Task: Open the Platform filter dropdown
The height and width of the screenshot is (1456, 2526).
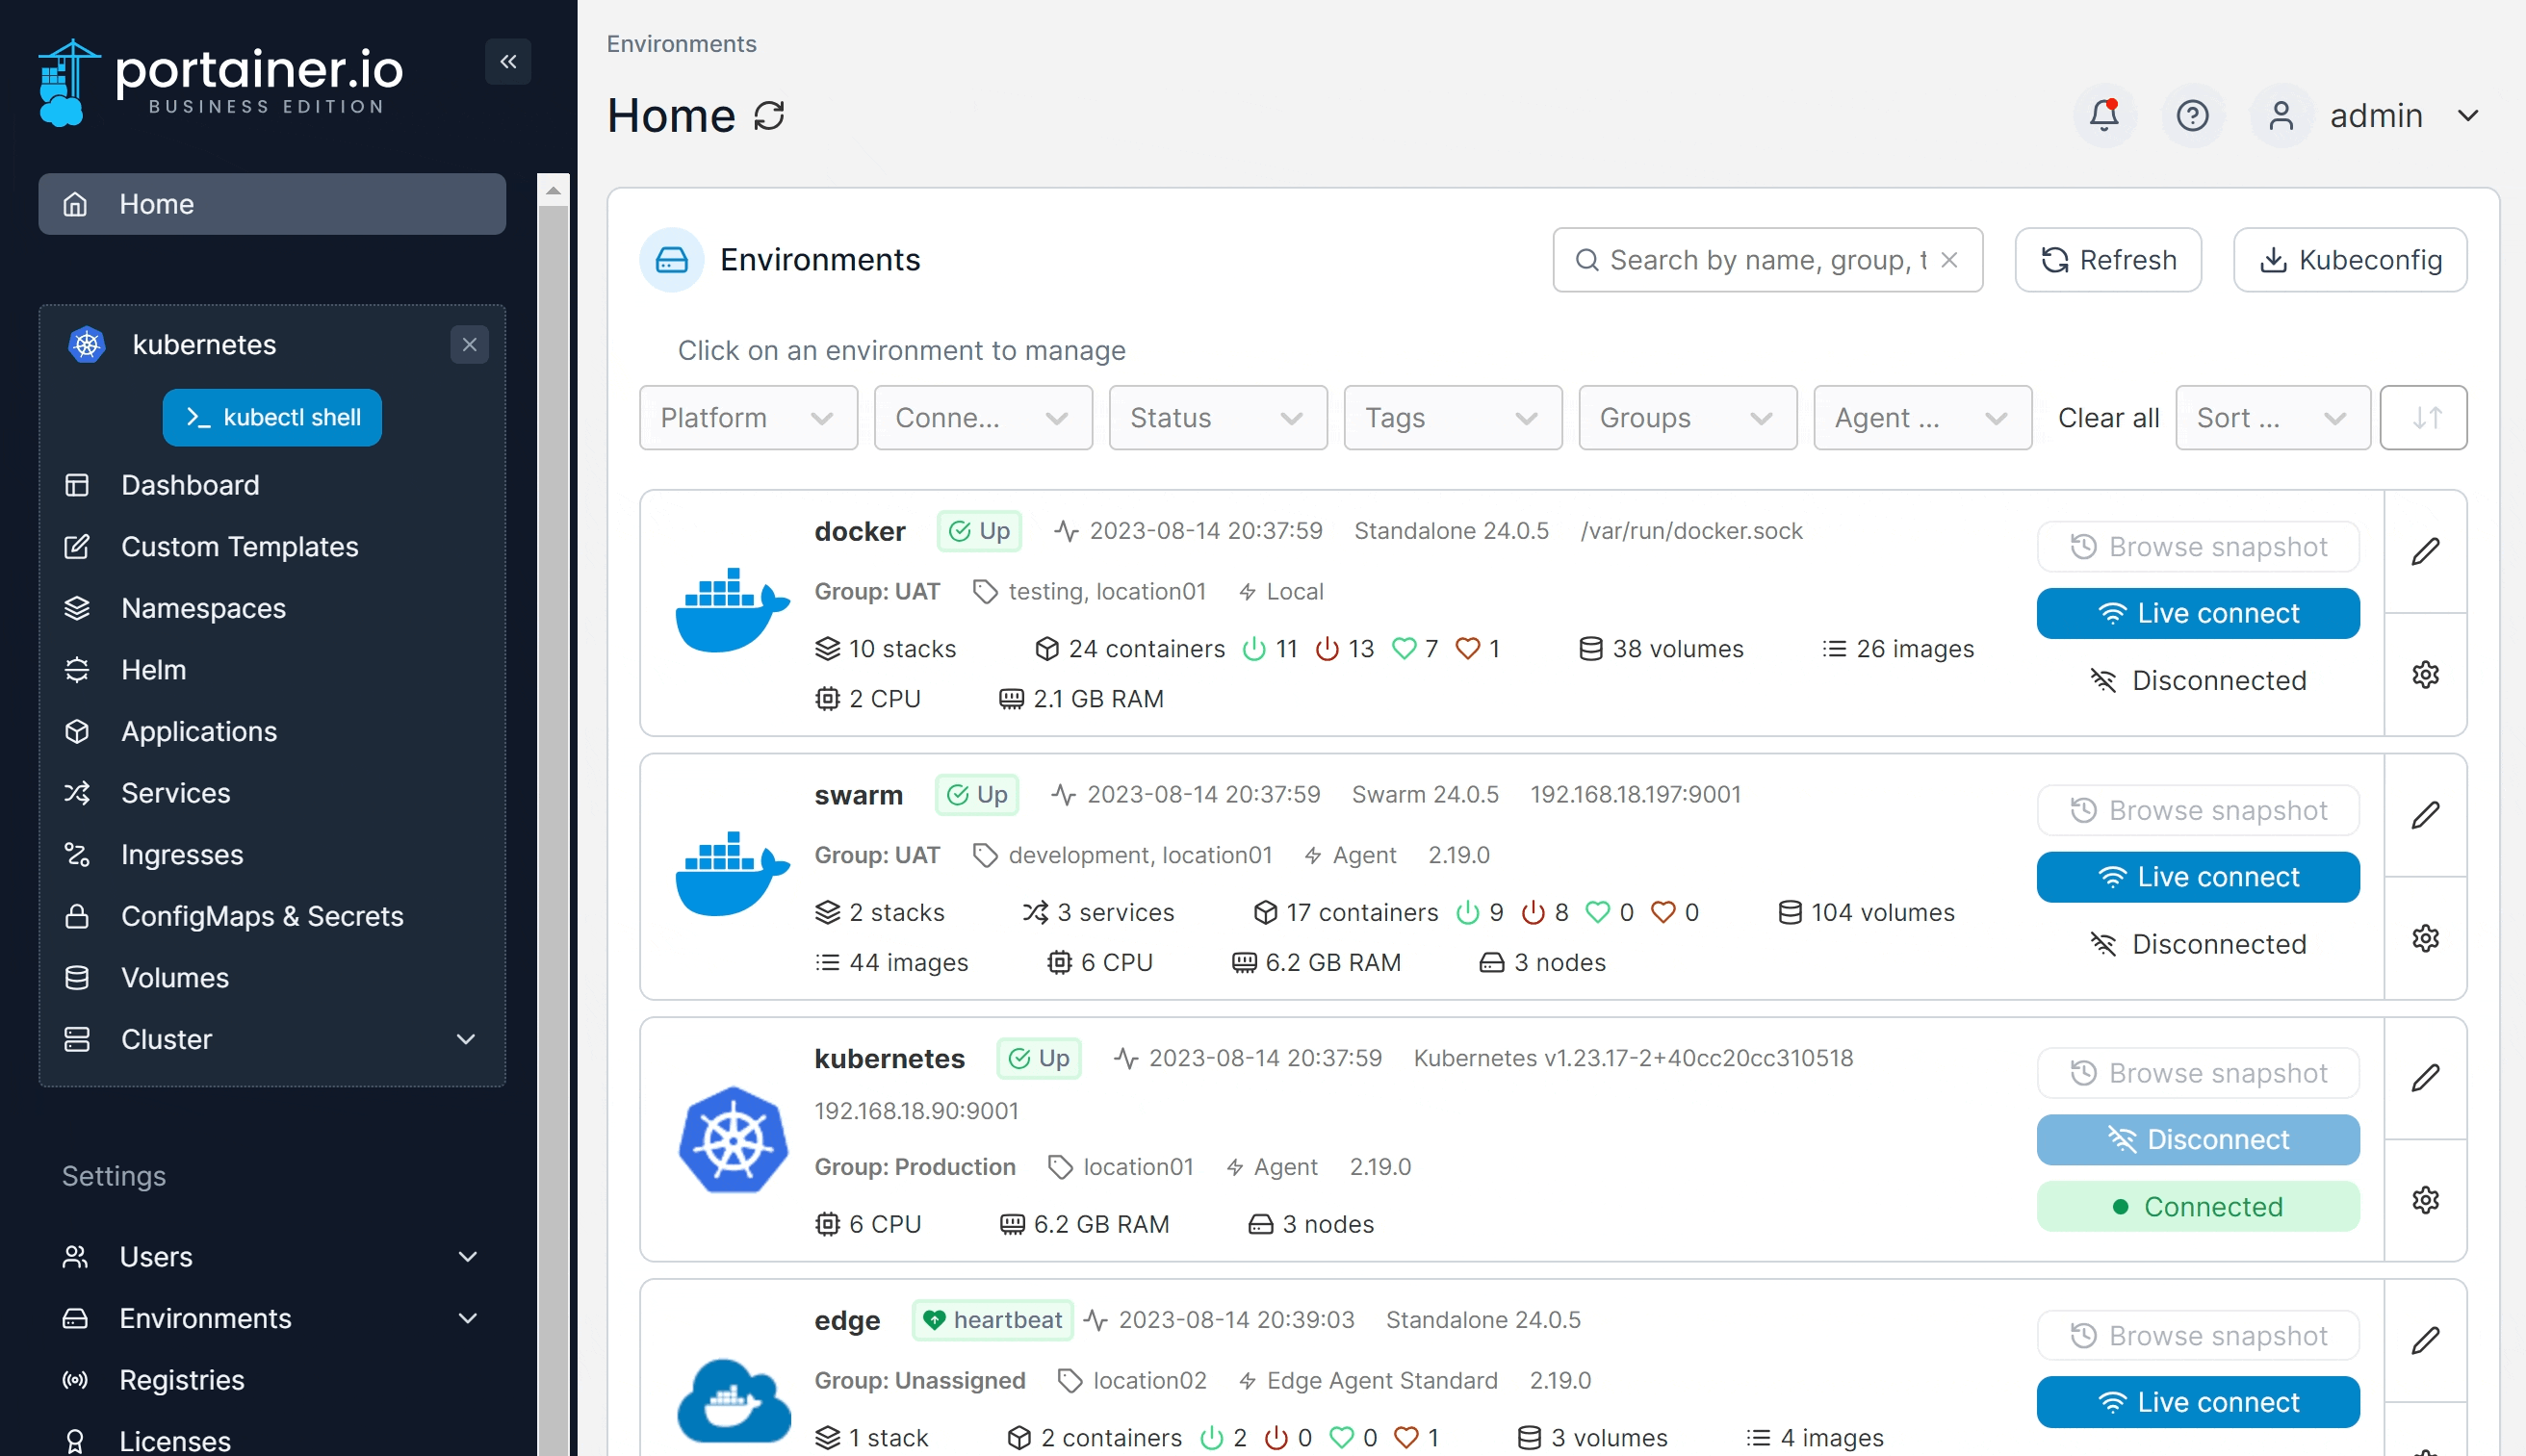Action: pos(748,418)
